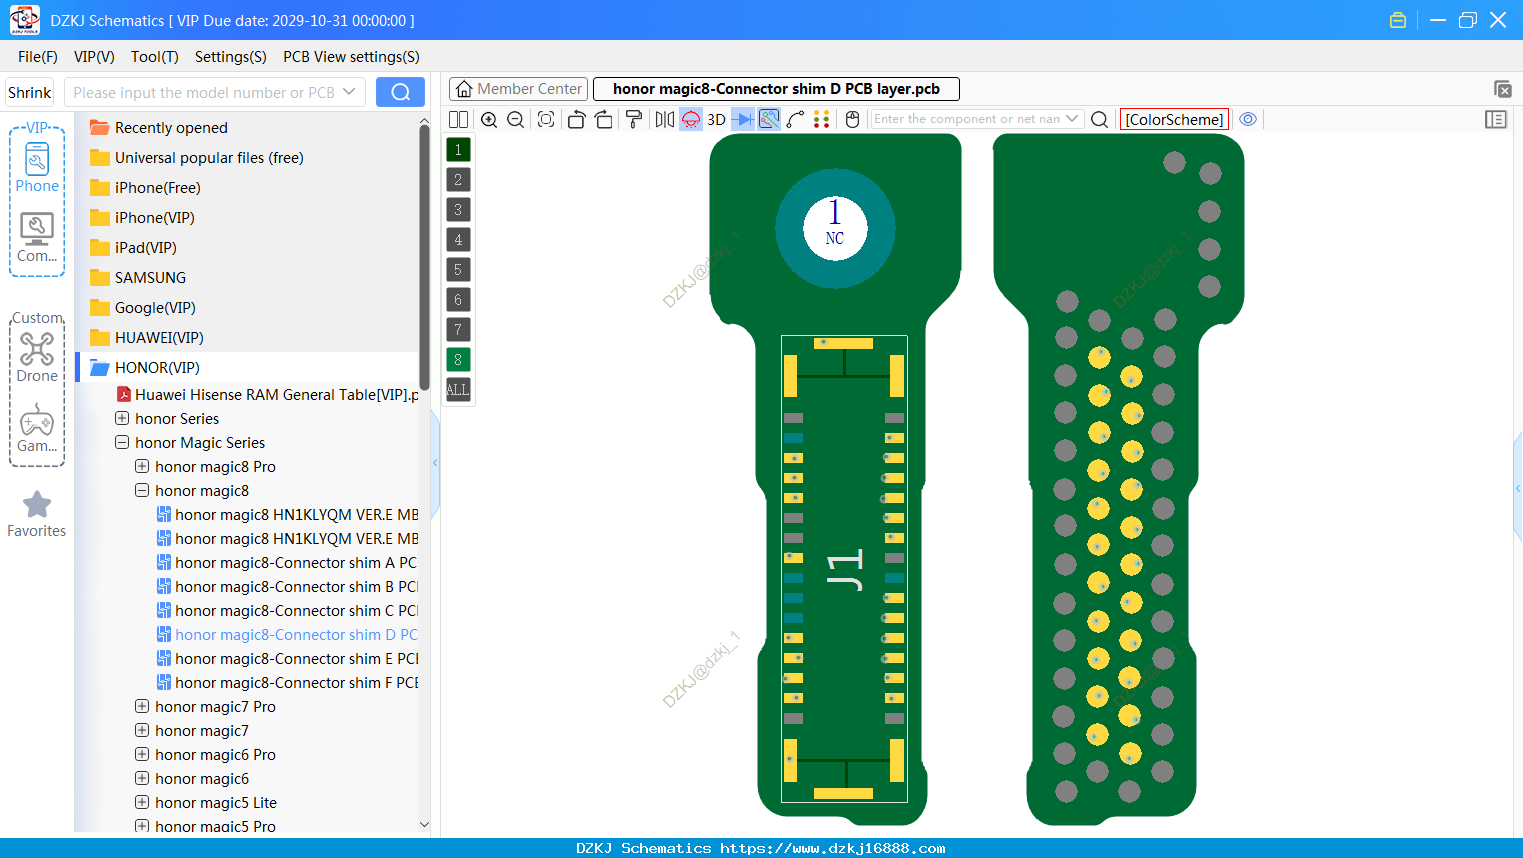Click the close-tabs icon near top right
This screenshot has height=858, width=1523.
[x=1502, y=89]
